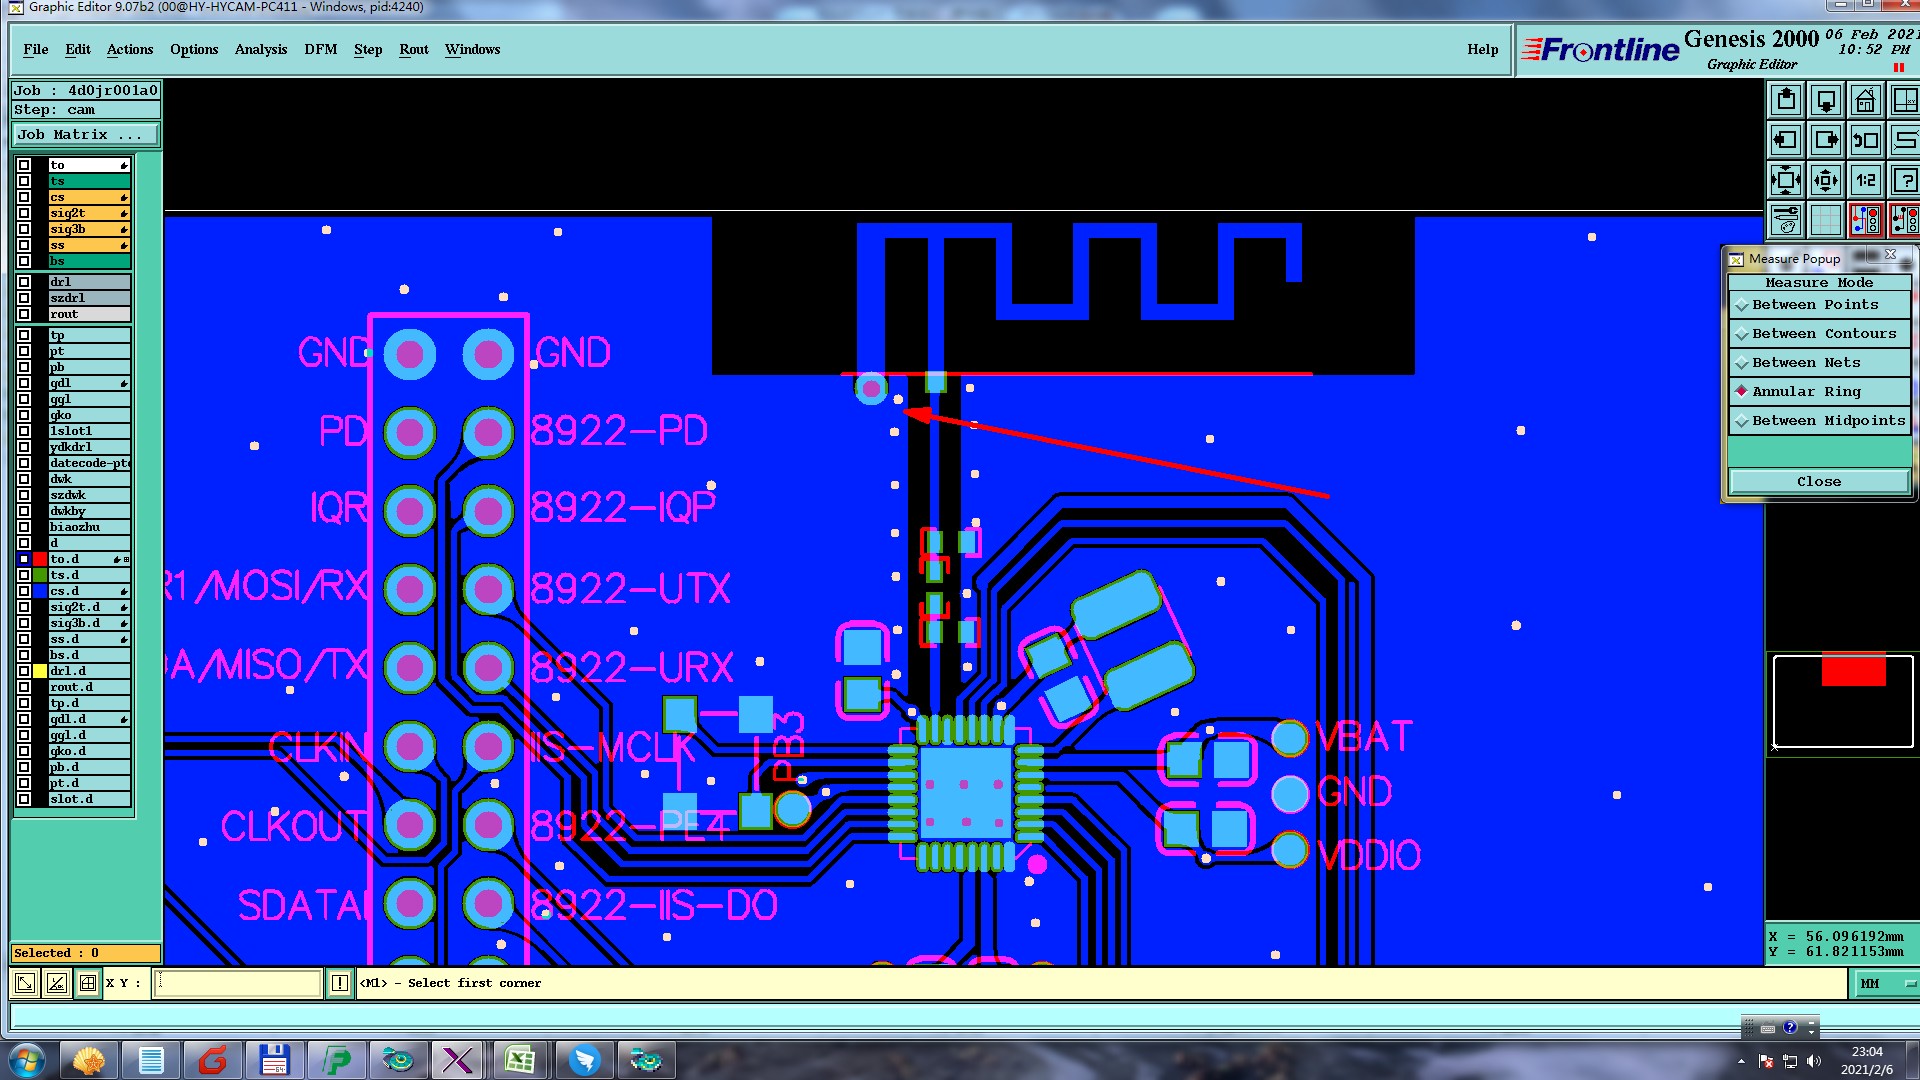Click the pan left arrow icon

pos(1786,141)
